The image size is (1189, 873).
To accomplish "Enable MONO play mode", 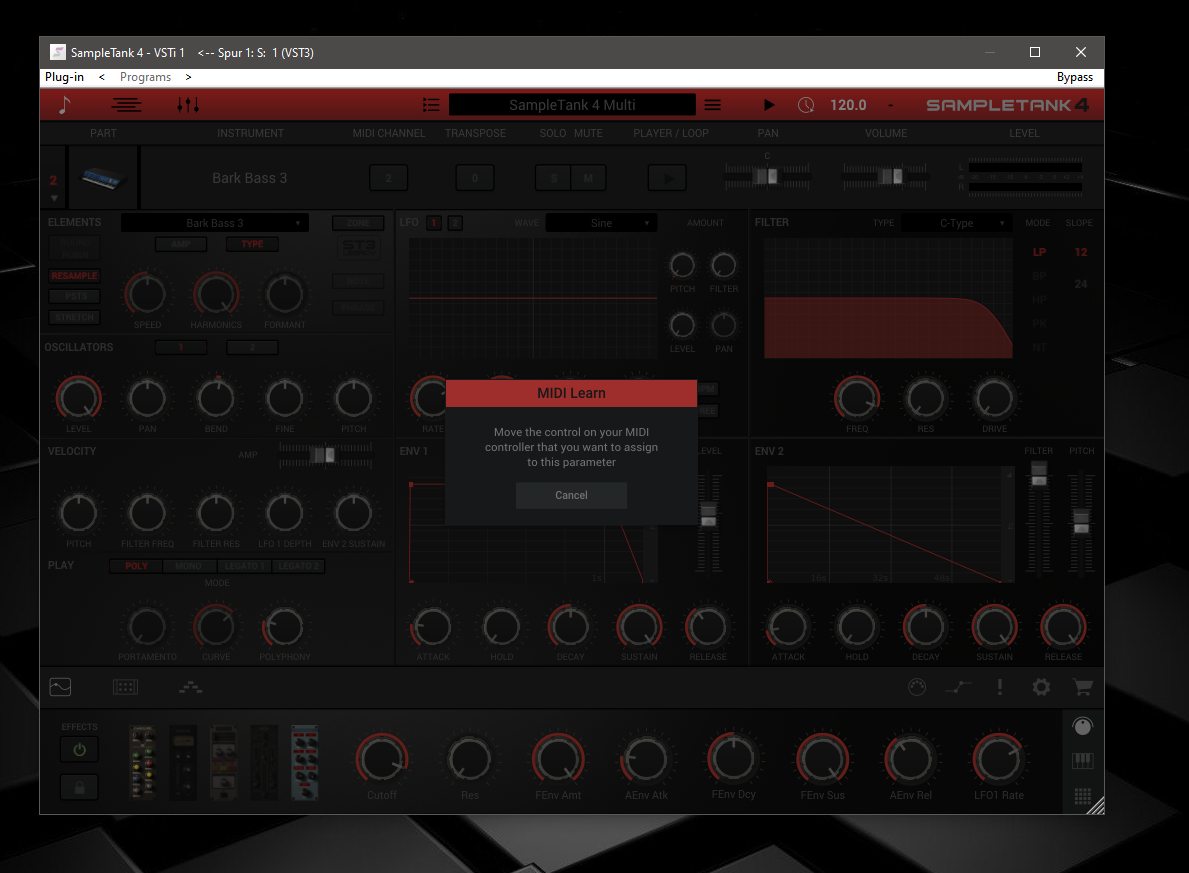I will [x=189, y=566].
